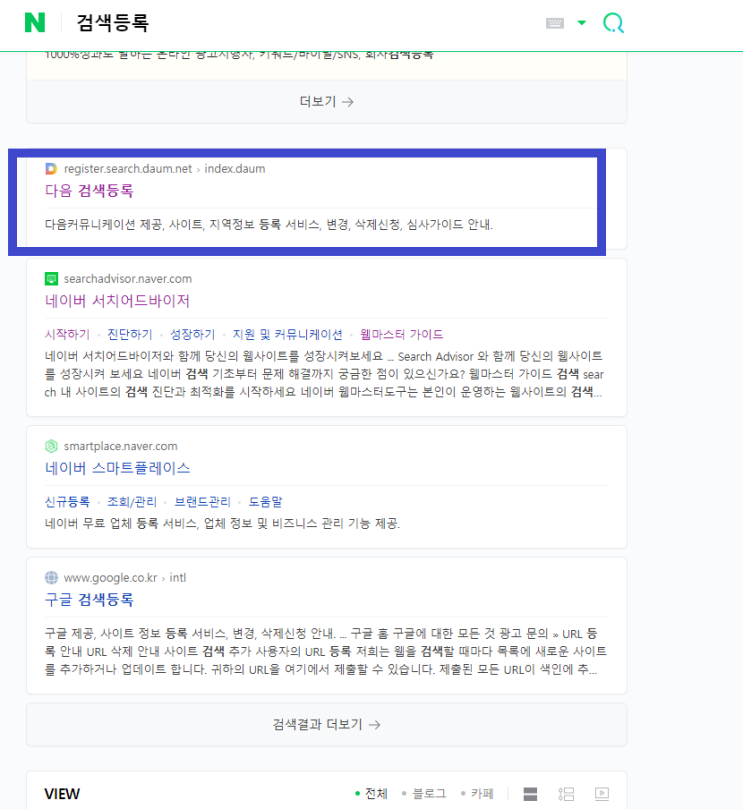Switch to card view layout icon
Image resolution: width=743 pixels, height=809 pixels.
pos(530,794)
